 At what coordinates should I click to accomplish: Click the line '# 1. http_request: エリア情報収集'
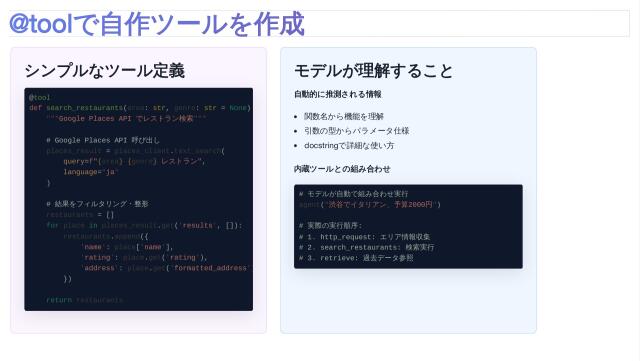364,237
